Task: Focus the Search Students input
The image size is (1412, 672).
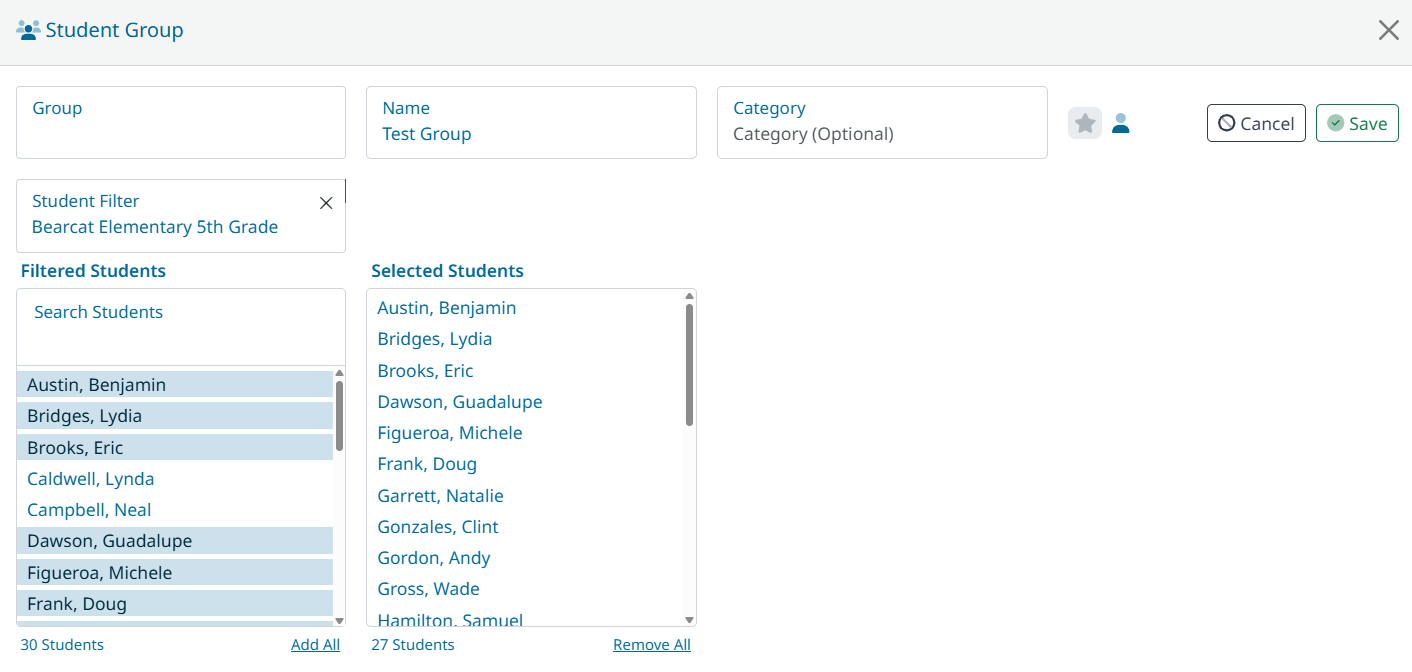Action: click(180, 326)
